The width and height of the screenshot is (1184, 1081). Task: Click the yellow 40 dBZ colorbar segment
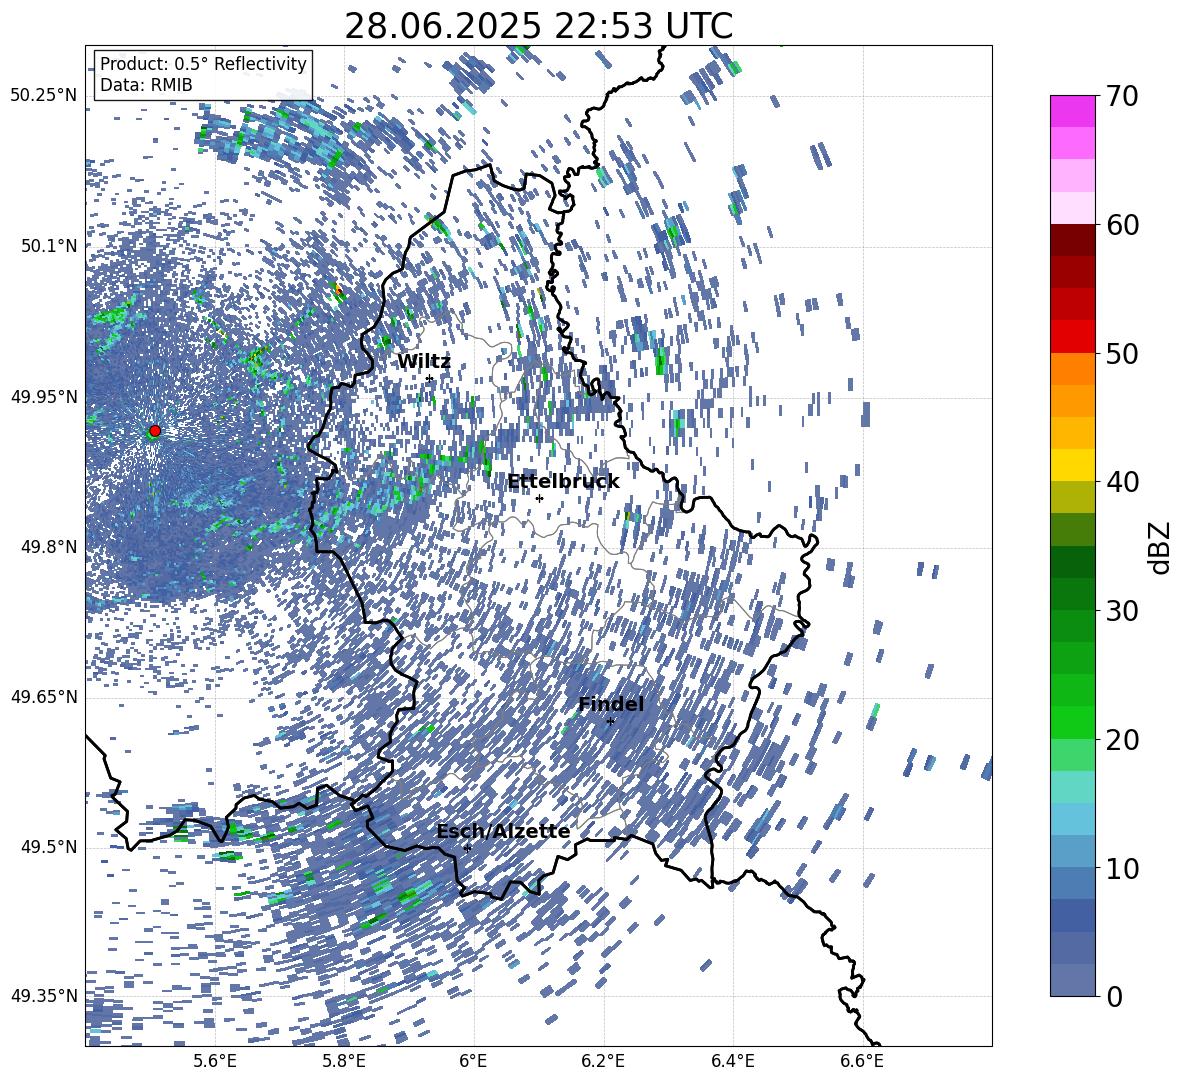[x=1072, y=466]
